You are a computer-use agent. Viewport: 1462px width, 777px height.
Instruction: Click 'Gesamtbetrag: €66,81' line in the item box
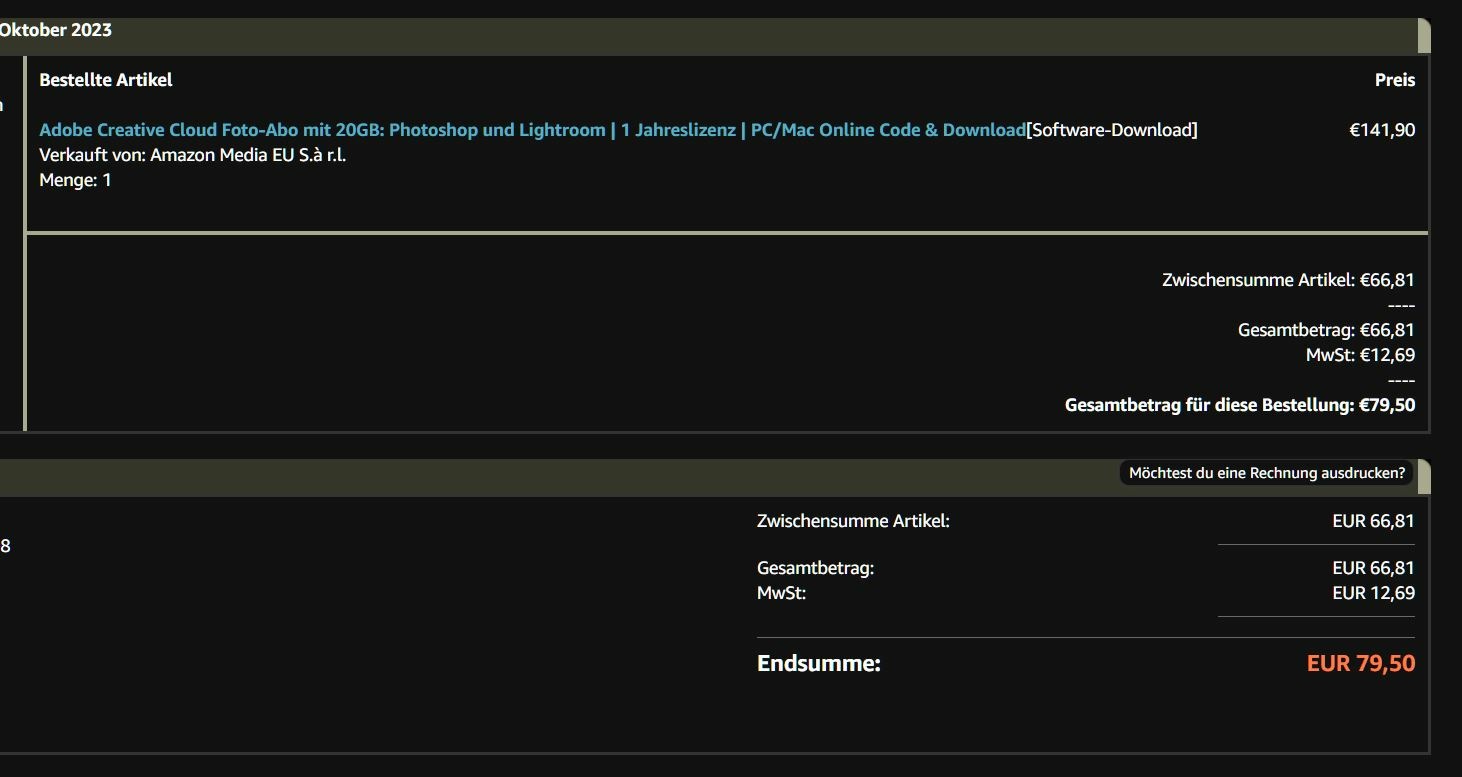[x=1326, y=330]
